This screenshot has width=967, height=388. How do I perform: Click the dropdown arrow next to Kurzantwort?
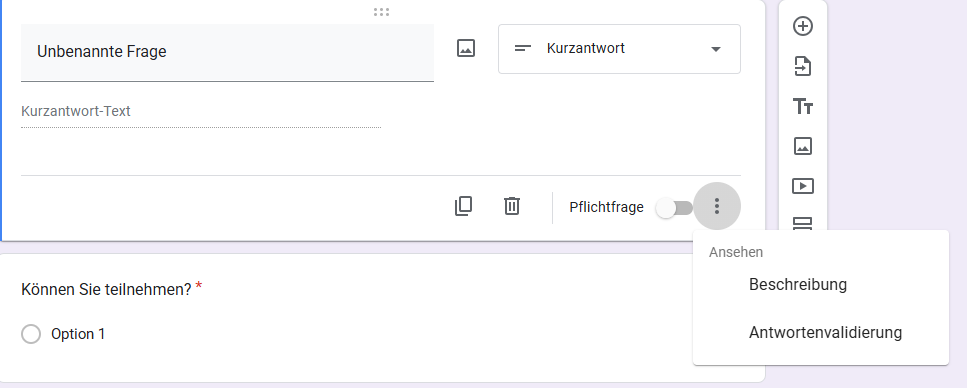(x=715, y=49)
